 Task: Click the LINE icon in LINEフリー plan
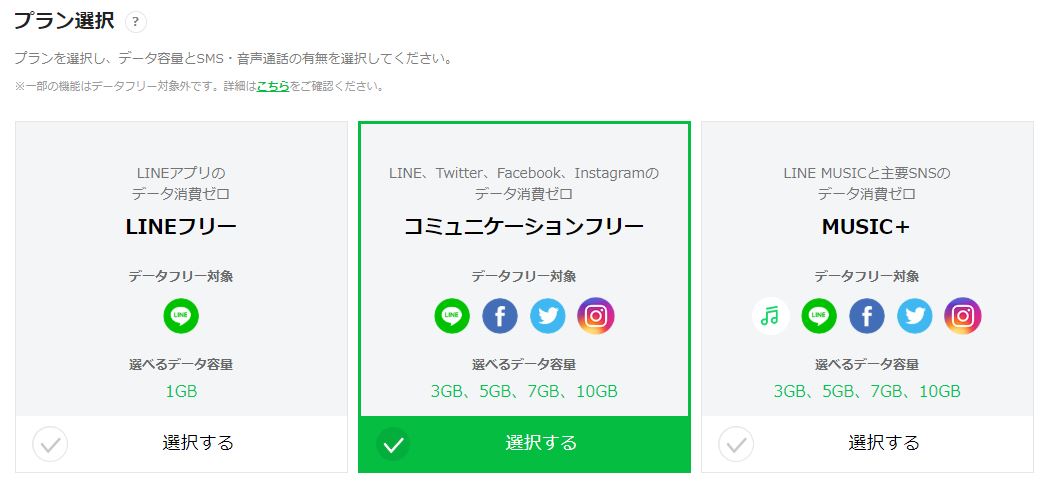tap(181, 315)
